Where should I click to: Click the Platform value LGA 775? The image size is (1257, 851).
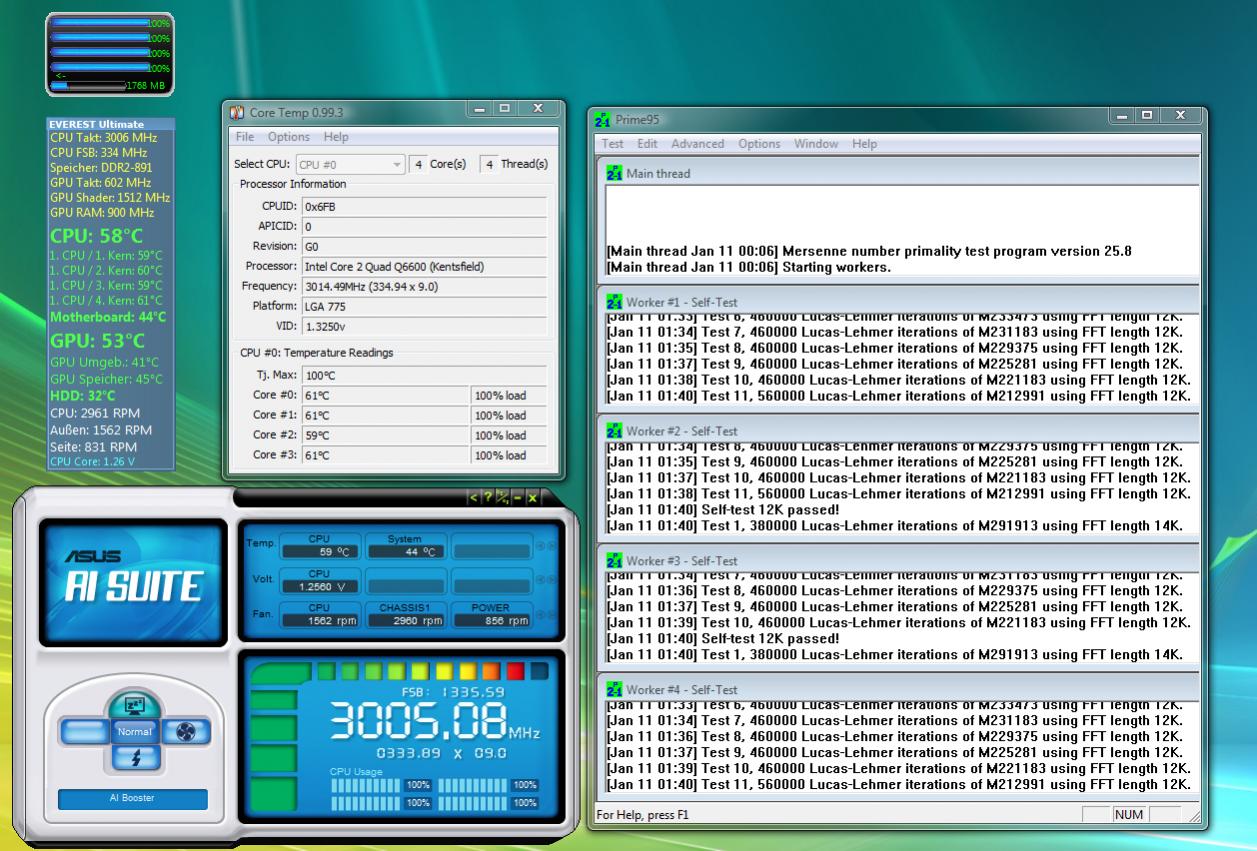click(x=424, y=306)
